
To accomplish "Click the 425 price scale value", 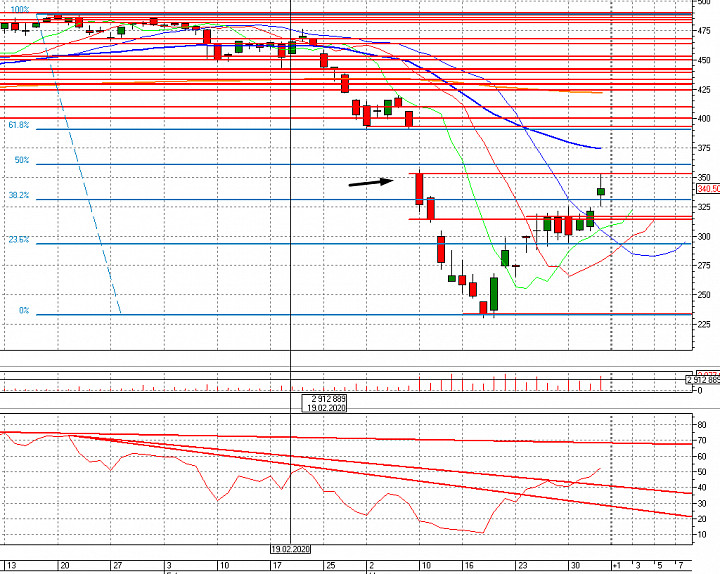I will (x=703, y=90).
